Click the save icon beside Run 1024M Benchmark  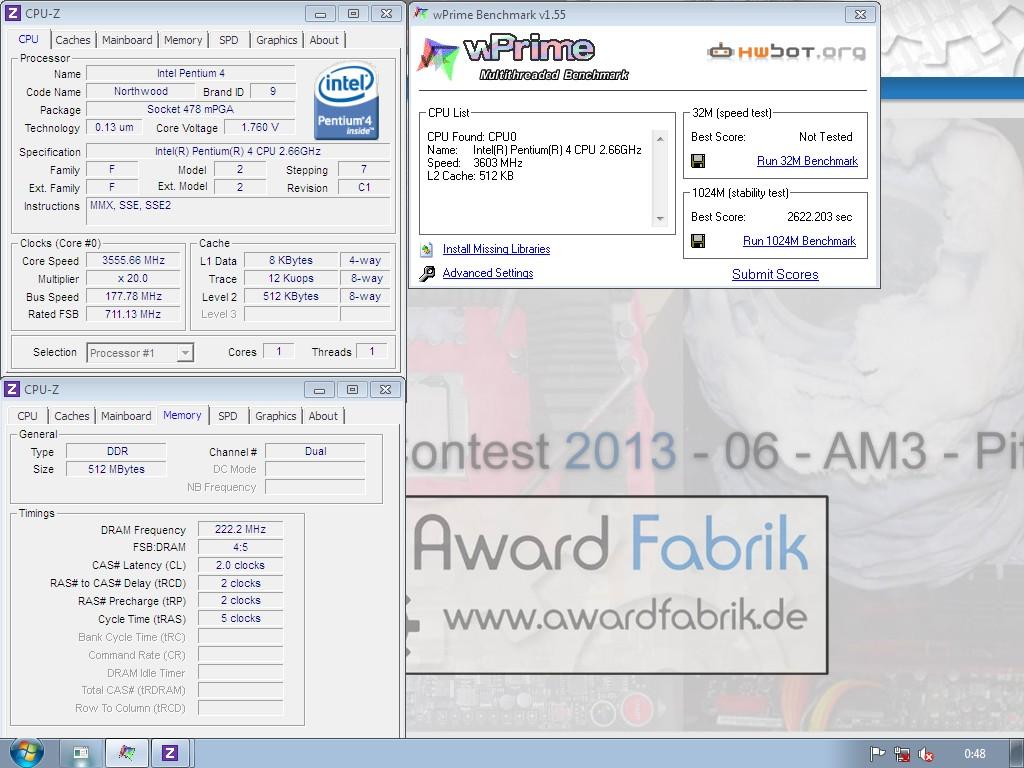click(697, 242)
